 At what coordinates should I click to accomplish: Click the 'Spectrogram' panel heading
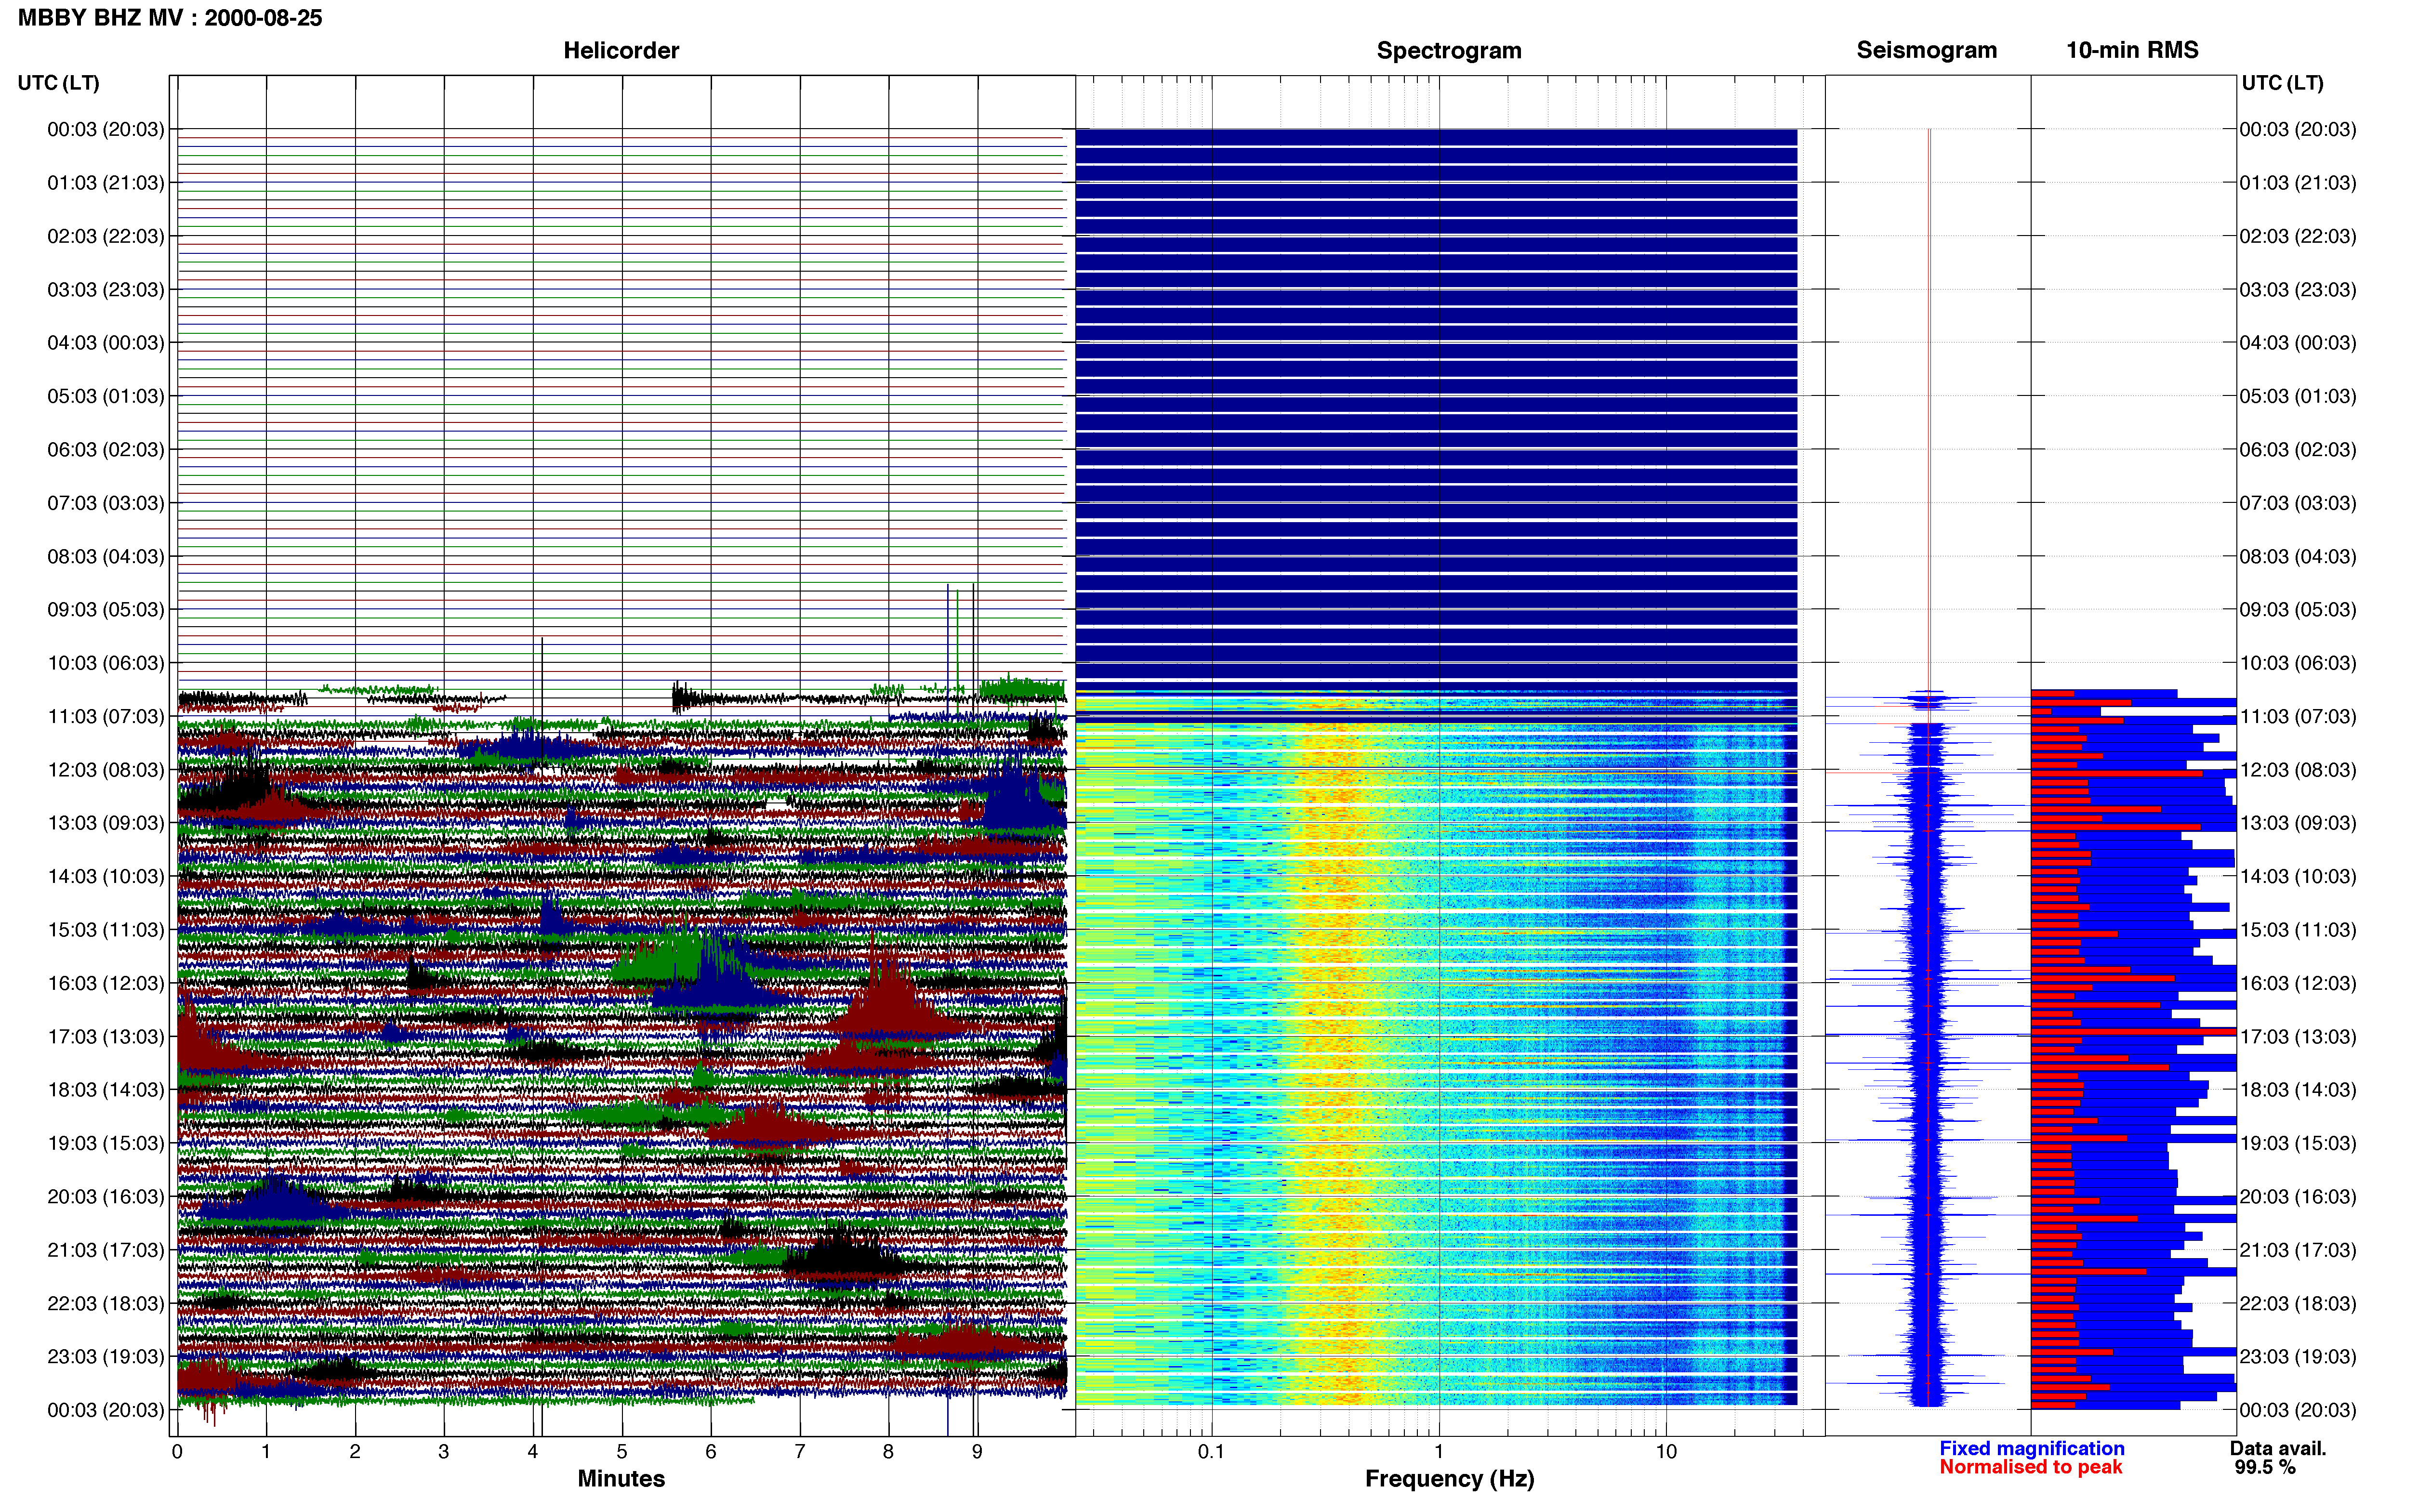(1449, 50)
